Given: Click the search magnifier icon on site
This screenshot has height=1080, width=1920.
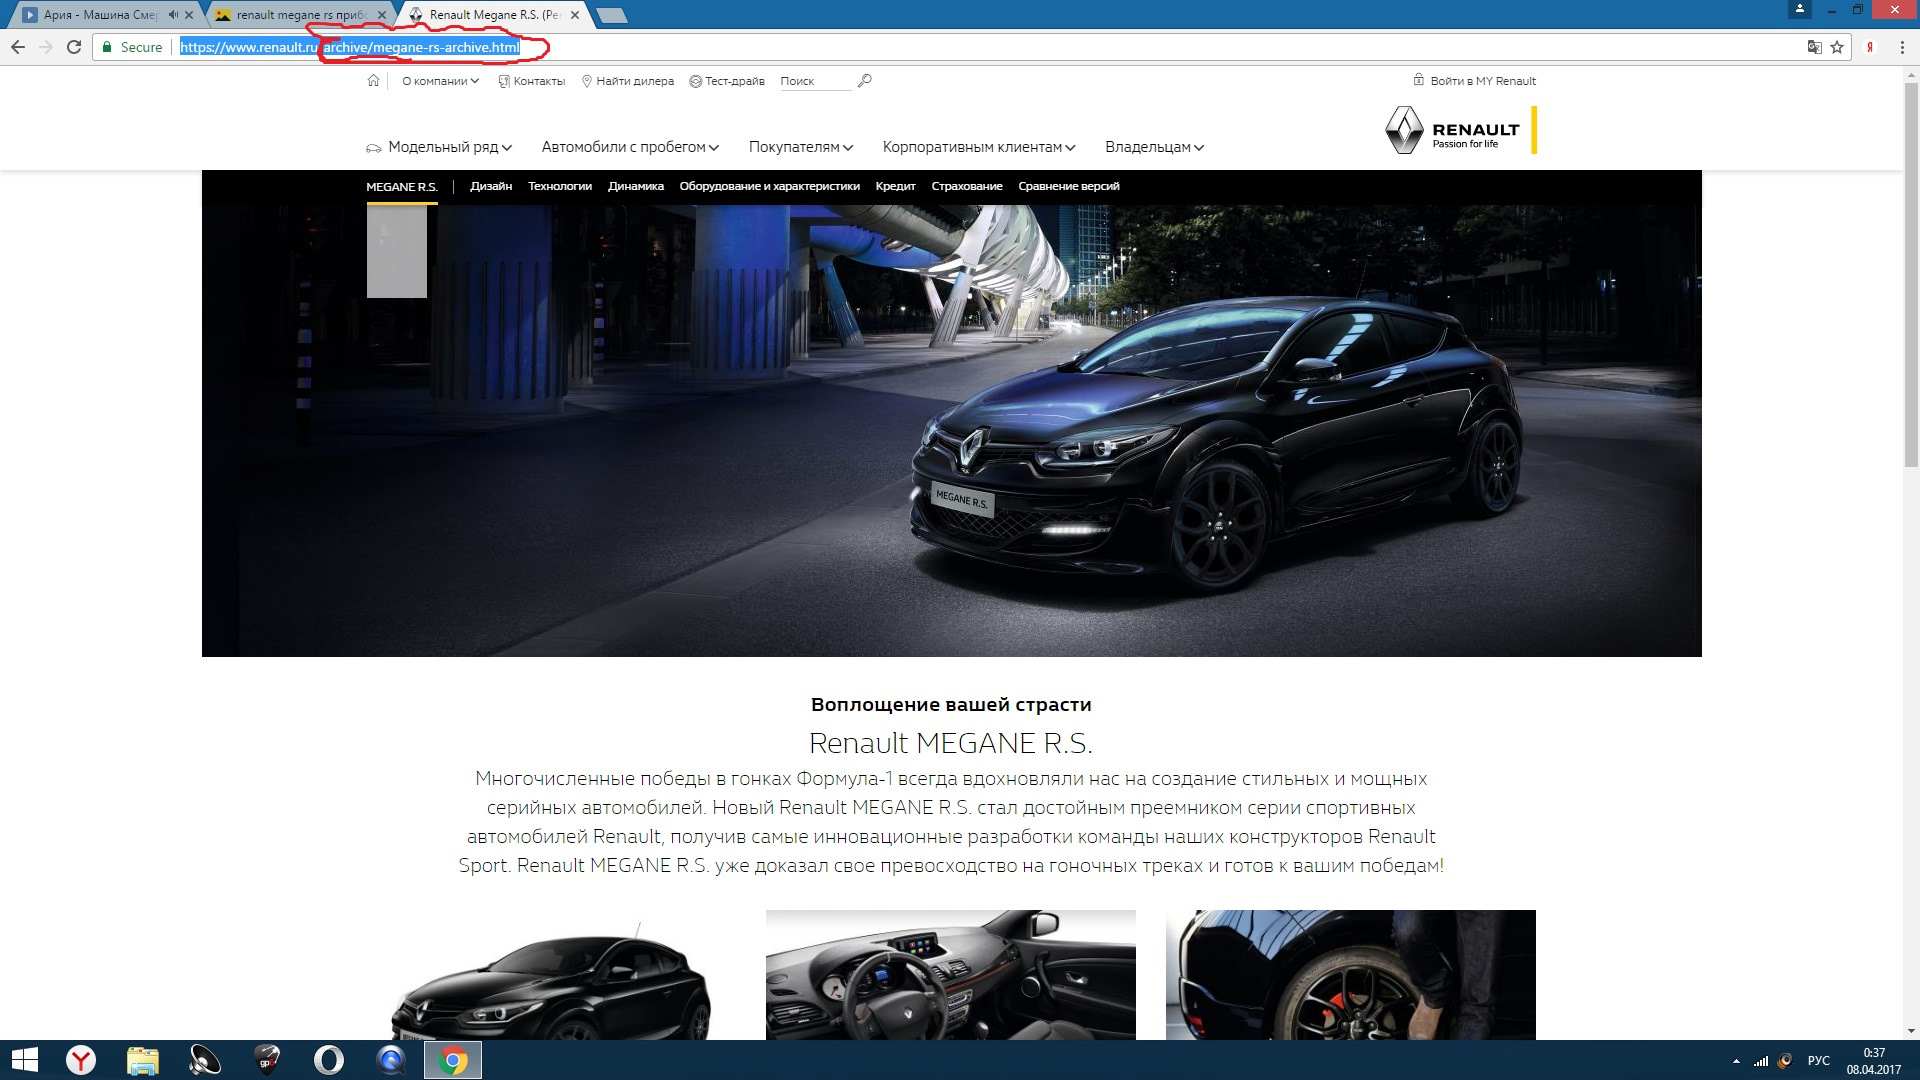Looking at the screenshot, I should click(x=865, y=81).
